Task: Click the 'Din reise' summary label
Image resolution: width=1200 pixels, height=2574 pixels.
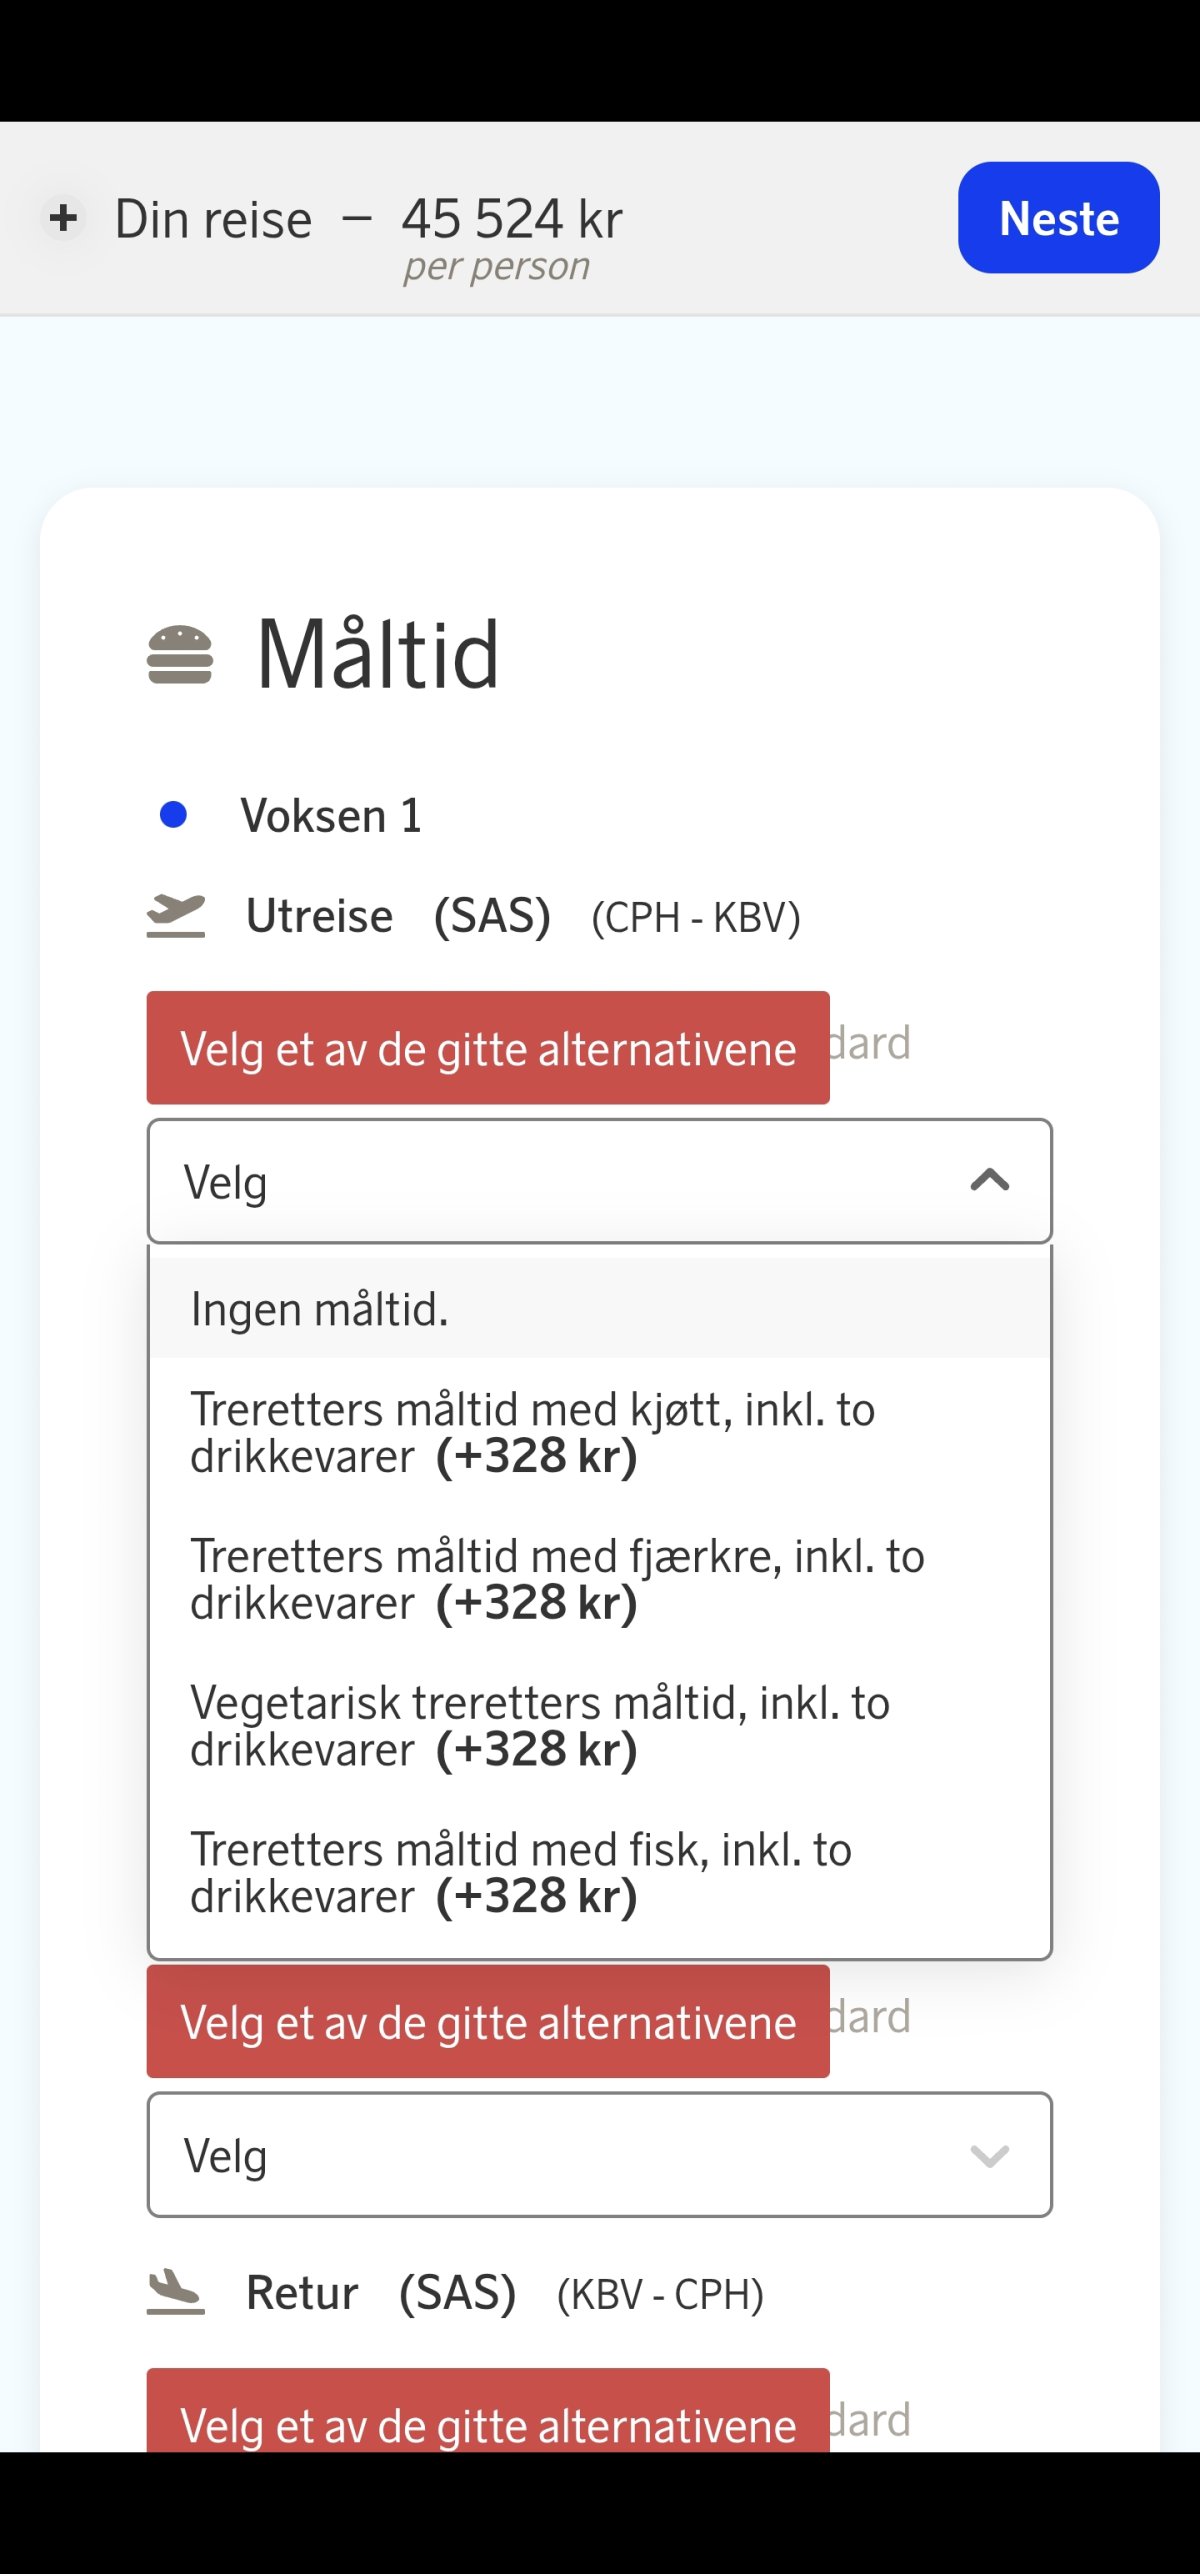Action: (213, 219)
